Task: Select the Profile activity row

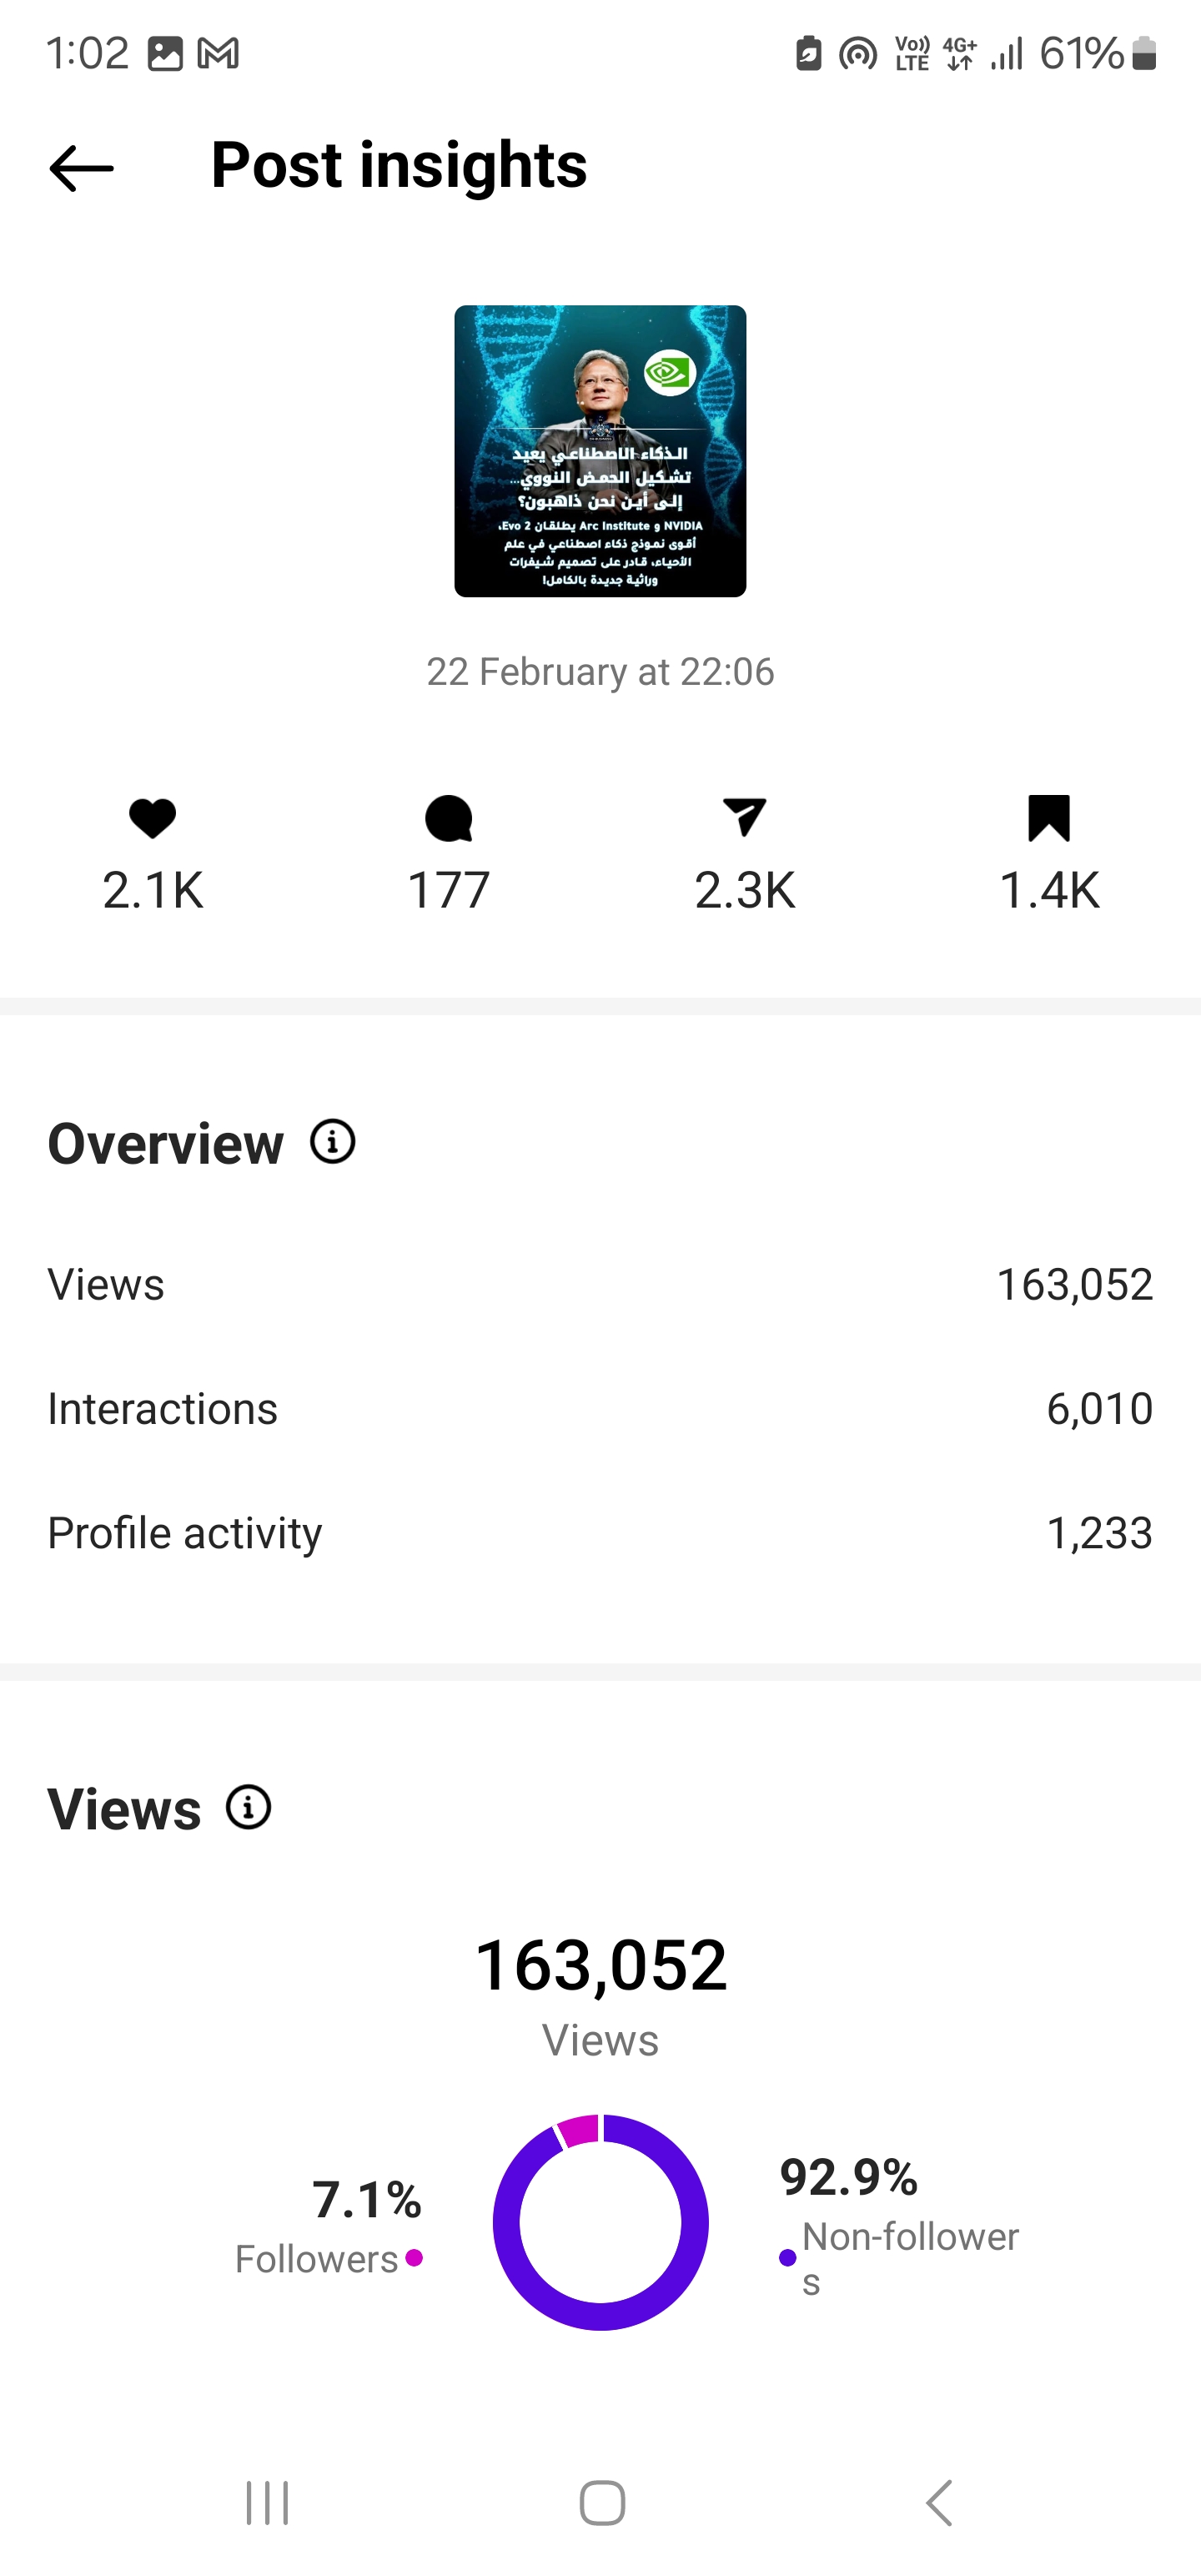Action: (x=600, y=1533)
